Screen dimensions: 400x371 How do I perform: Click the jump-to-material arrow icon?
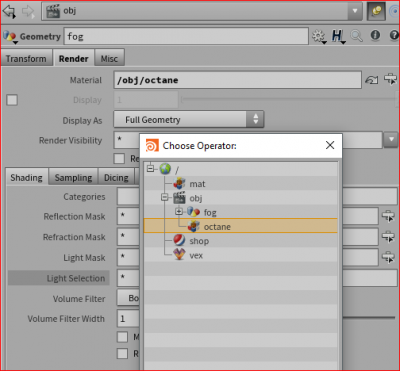[372, 80]
